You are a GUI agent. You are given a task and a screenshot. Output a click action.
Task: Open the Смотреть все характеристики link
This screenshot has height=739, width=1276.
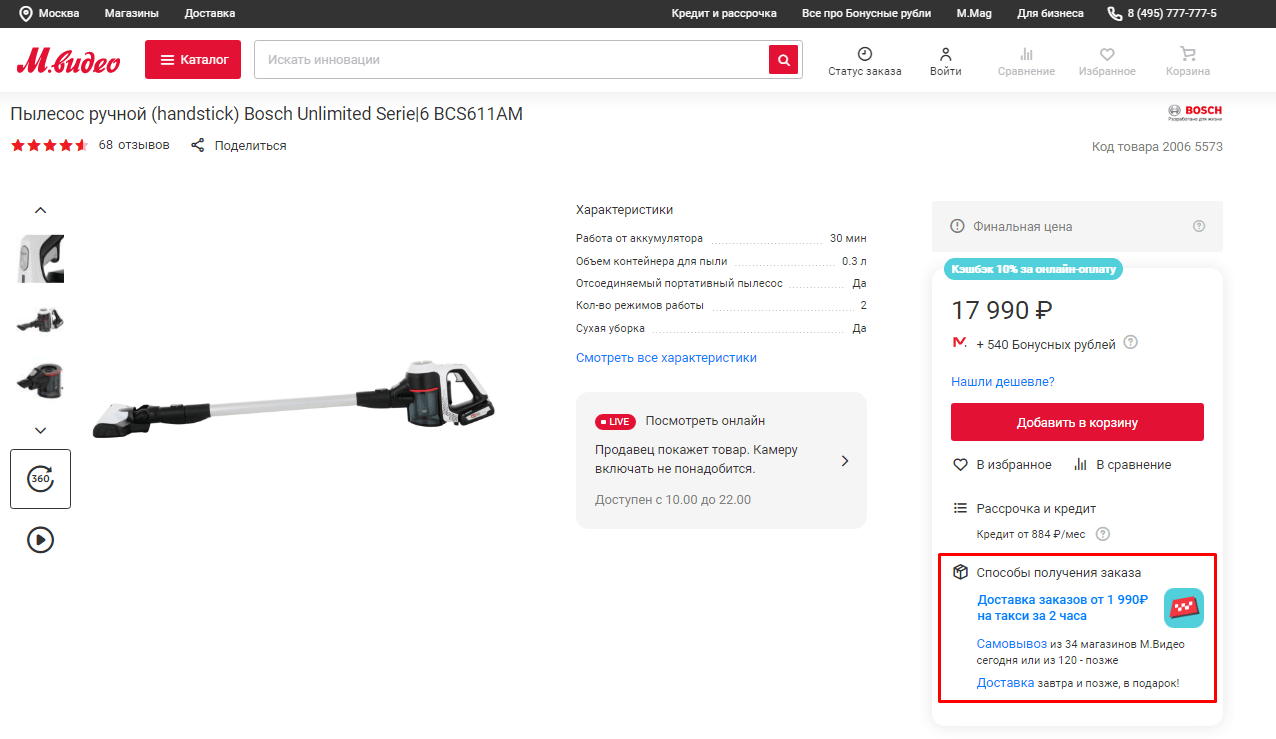click(x=666, y=358)
